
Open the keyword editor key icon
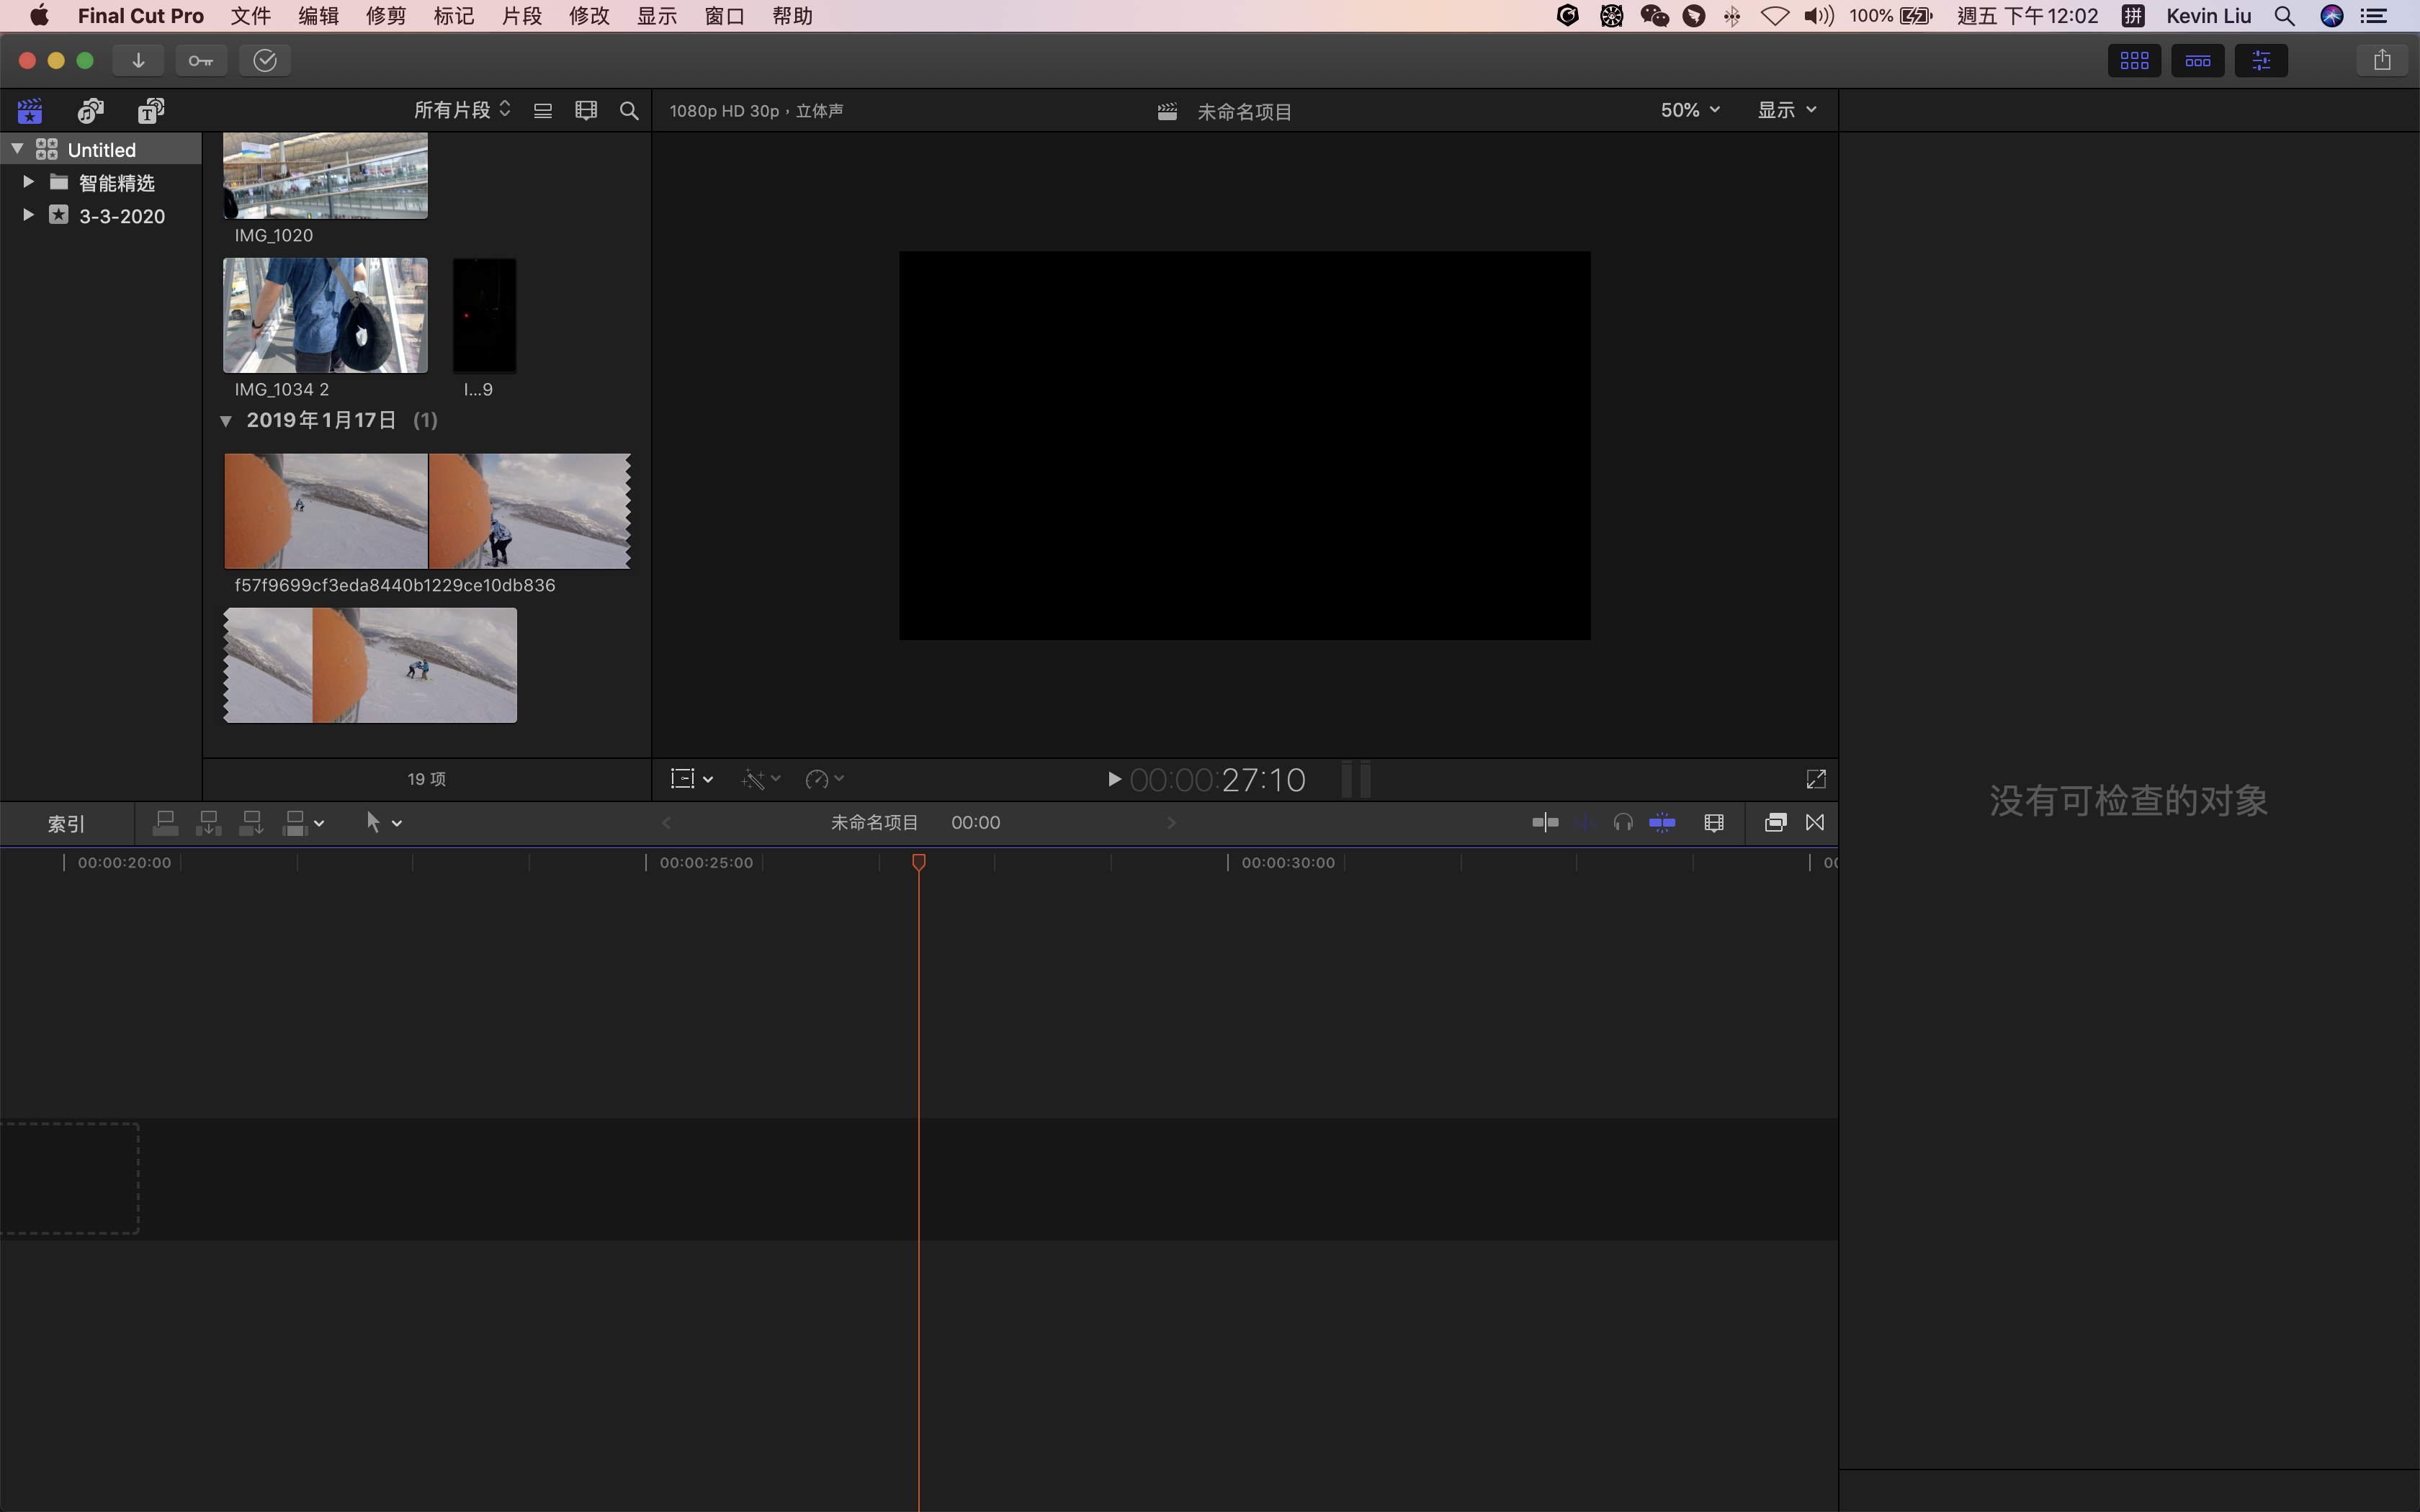tap(200, 61)
